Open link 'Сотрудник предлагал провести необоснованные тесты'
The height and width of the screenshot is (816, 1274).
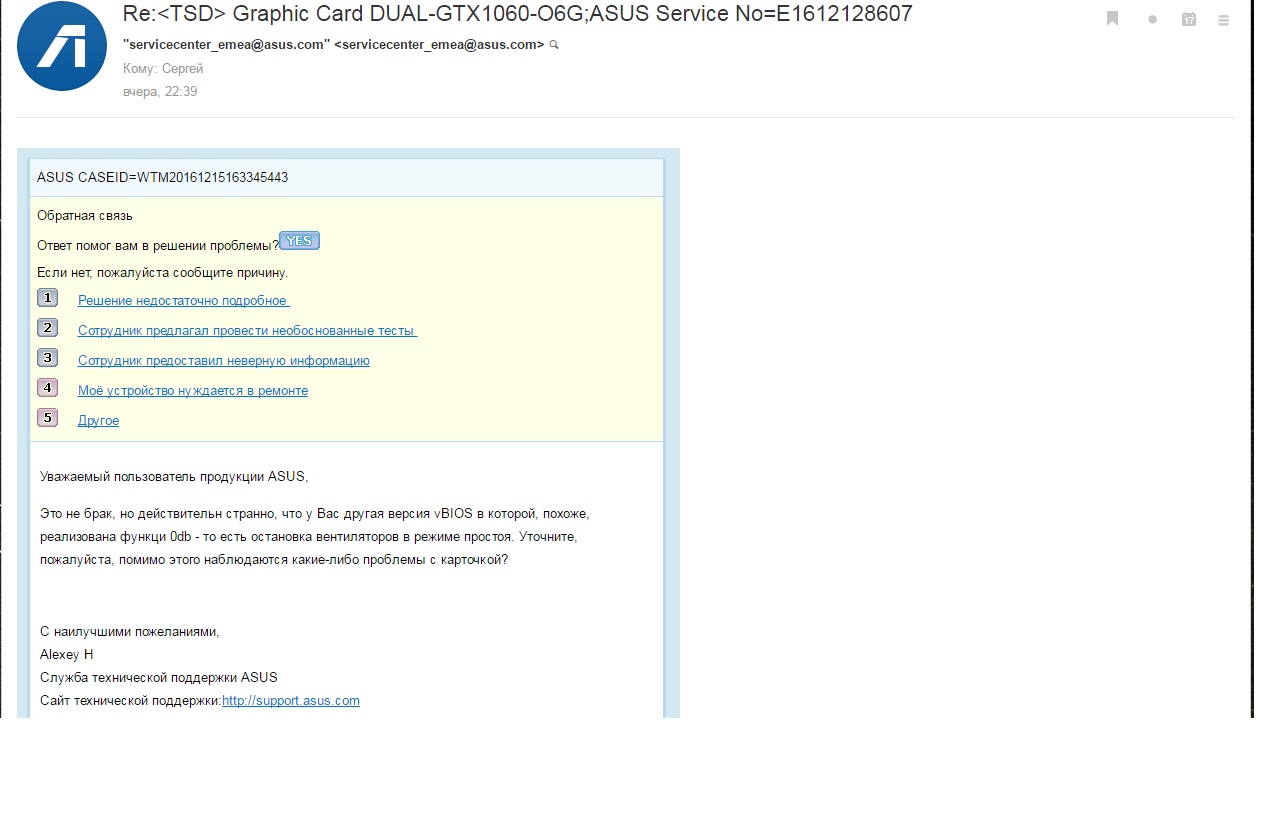(247, 331)
